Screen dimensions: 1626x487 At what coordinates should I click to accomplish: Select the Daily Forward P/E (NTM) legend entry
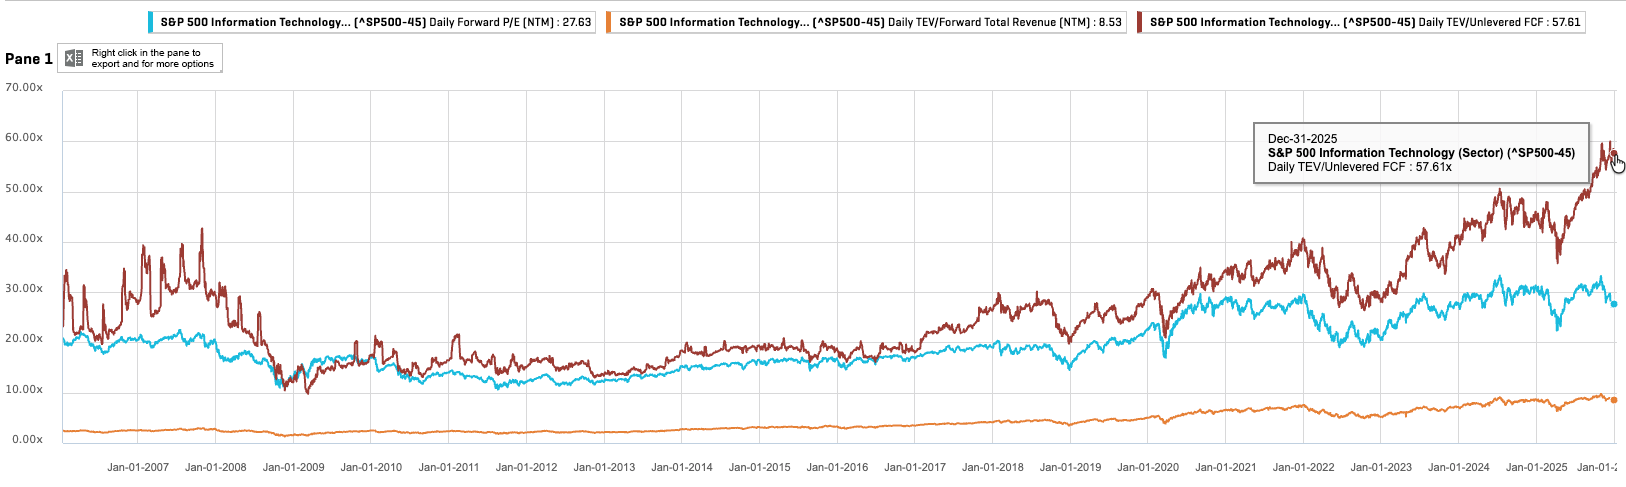pyautogui.click(x=372, y=22)
